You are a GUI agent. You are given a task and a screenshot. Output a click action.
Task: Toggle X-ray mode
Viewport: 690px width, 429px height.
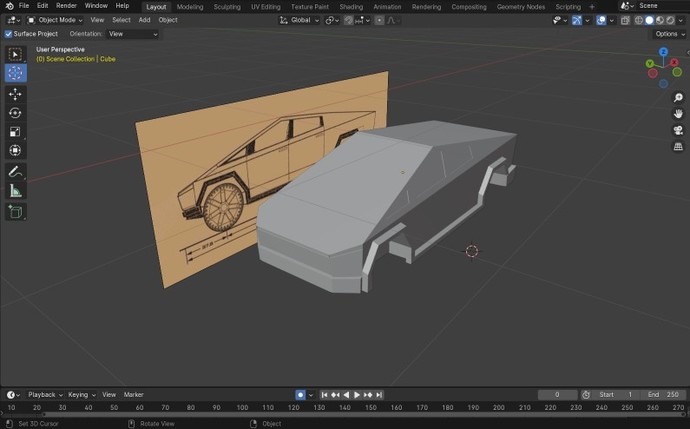click(625, 20)
